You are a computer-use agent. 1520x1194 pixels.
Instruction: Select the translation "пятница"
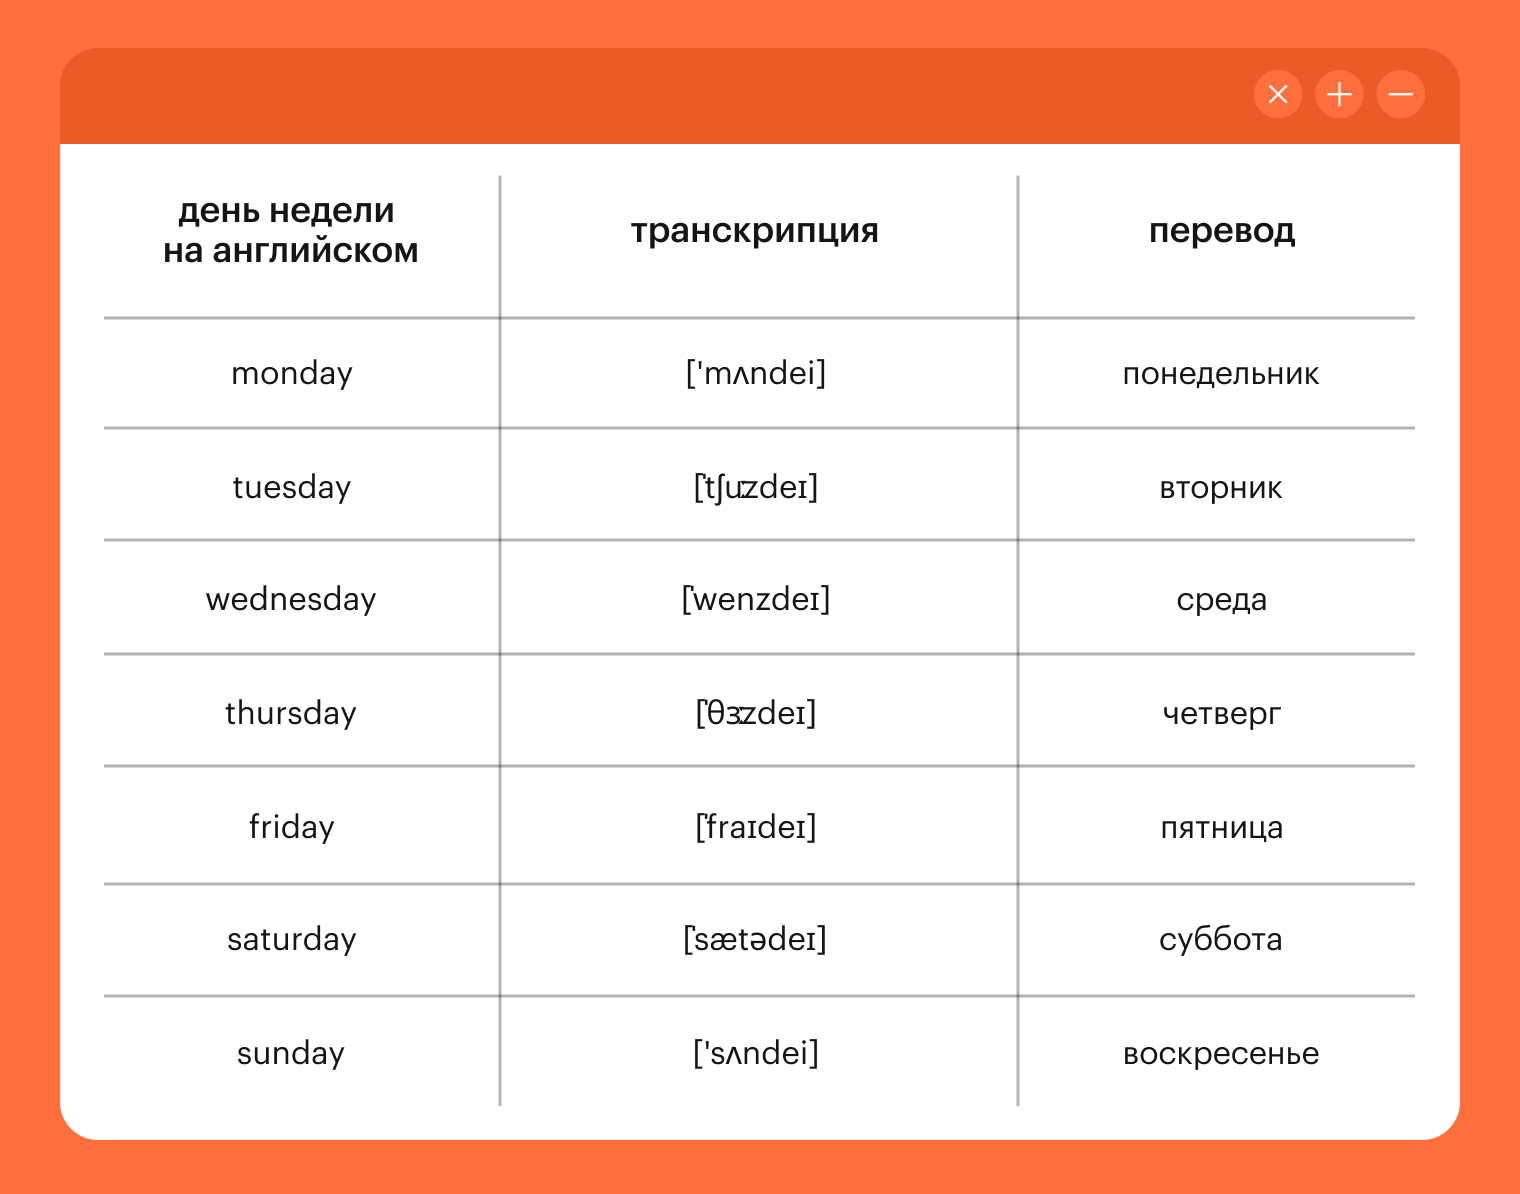click(1220, 828)
